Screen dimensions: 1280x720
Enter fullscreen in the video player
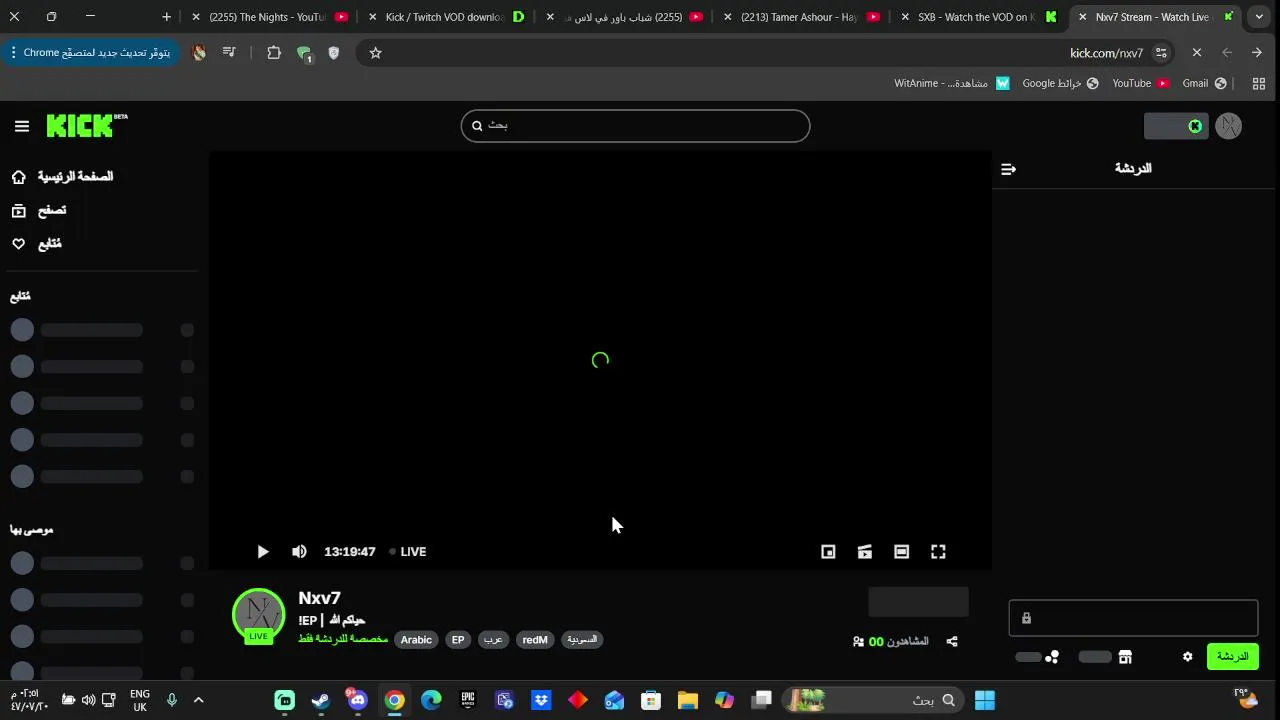938,552
